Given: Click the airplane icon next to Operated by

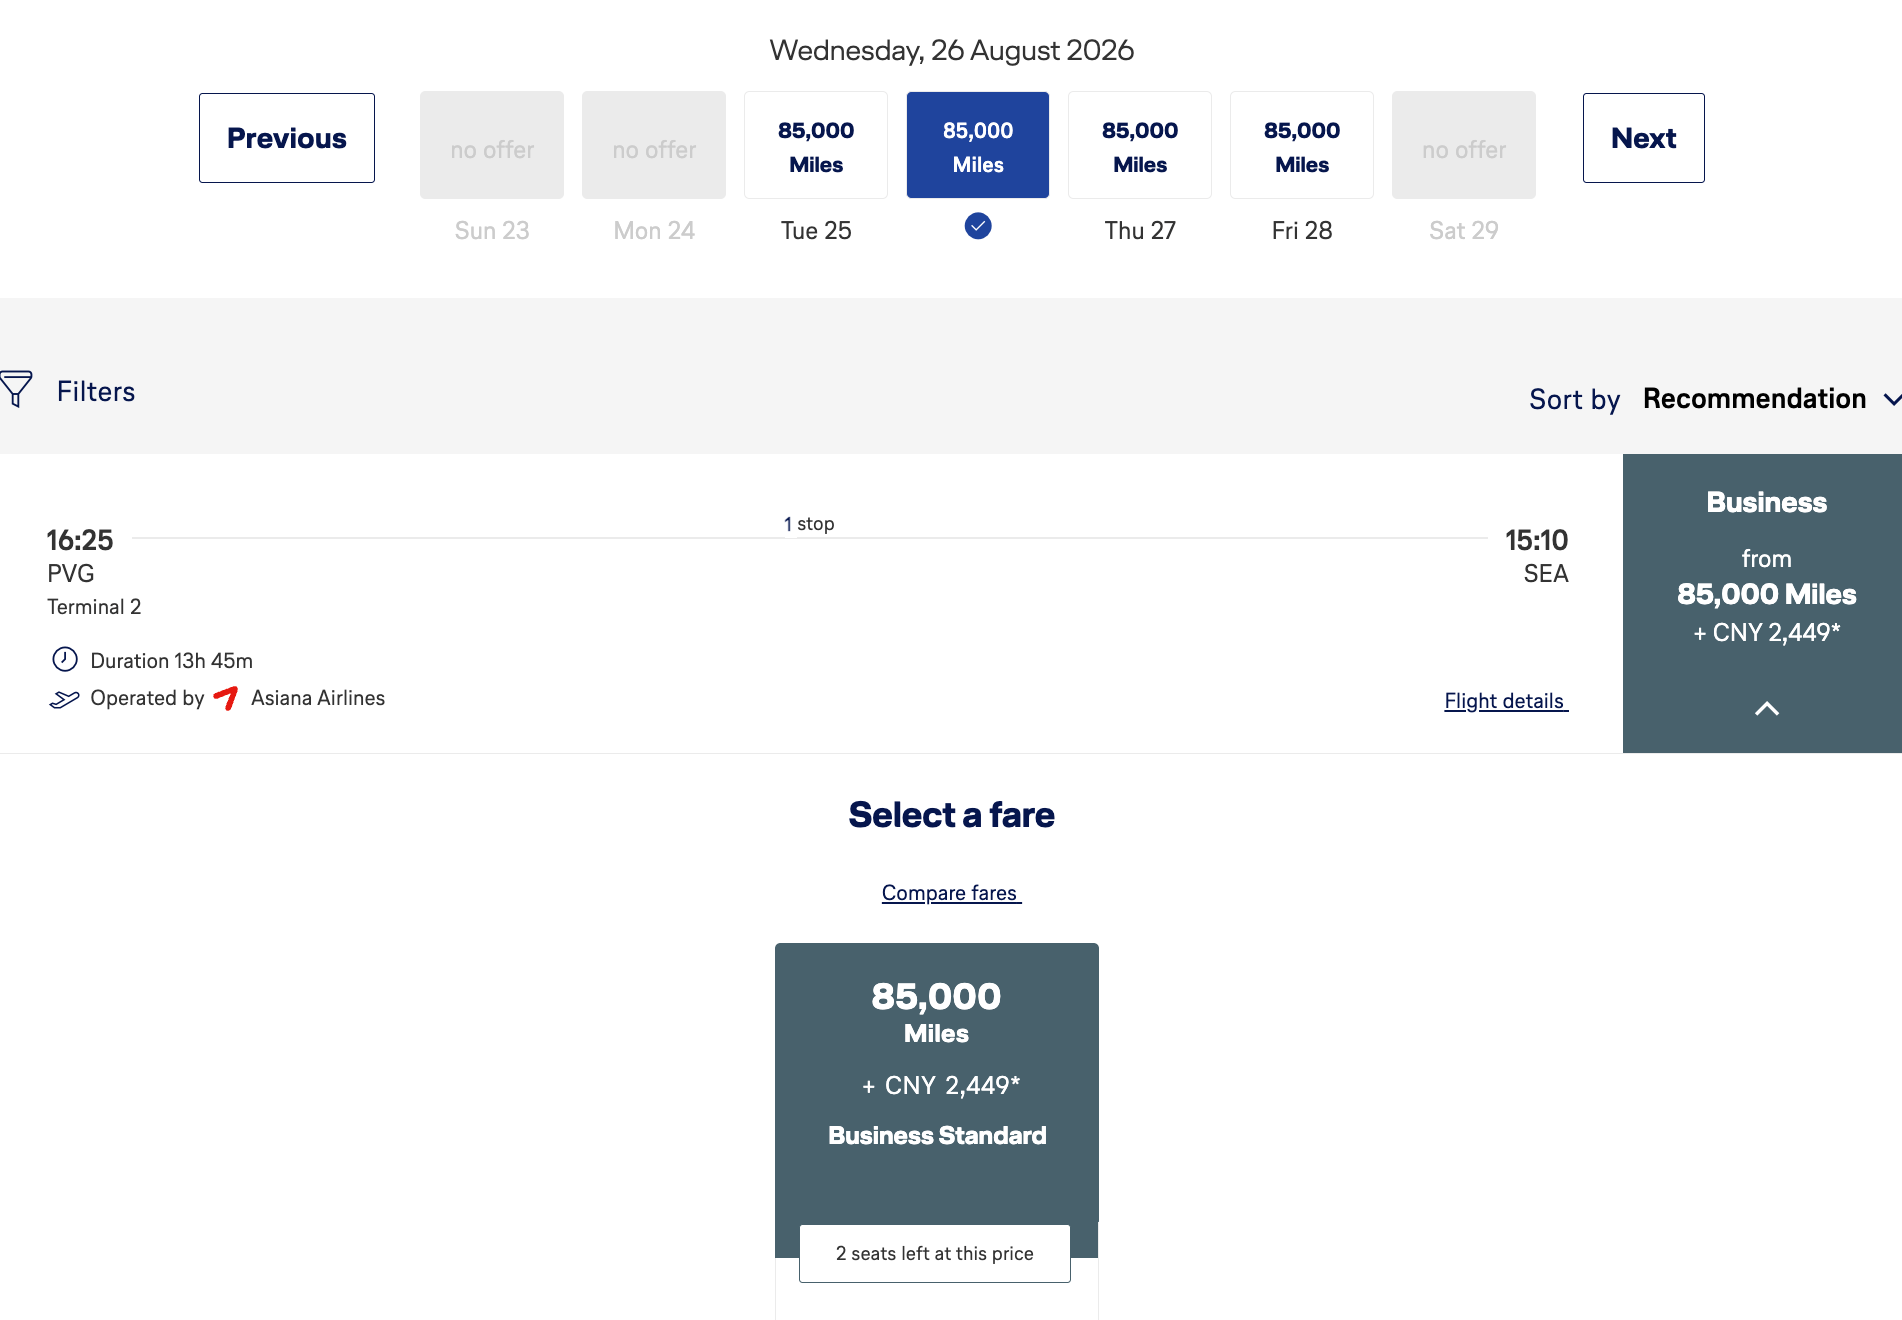Looking at the screenshot, I should tap(64, 699).
